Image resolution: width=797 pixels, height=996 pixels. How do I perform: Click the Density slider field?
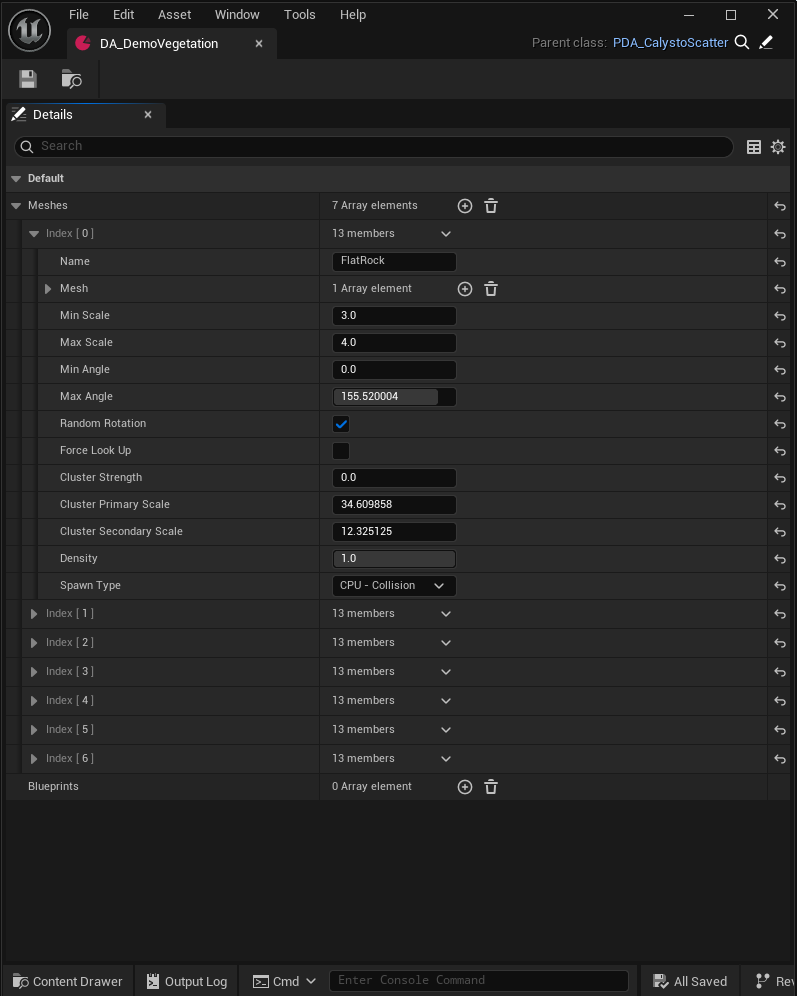(x=394, y=559)
